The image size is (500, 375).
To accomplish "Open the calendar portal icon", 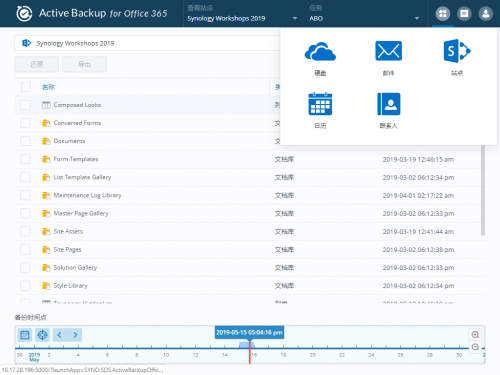I will [320, 104].
